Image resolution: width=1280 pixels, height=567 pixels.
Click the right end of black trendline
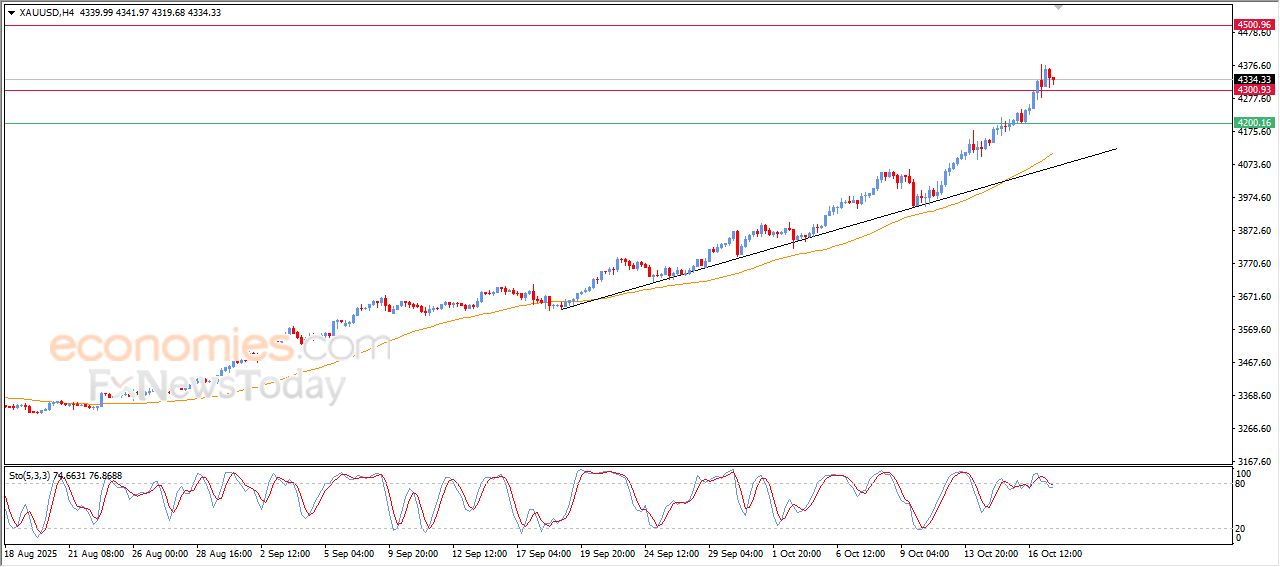(x=1115, y=149)
